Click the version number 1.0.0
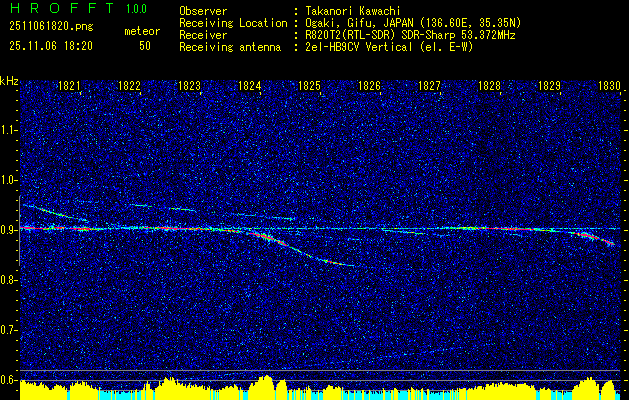 [x=136, y=9]
